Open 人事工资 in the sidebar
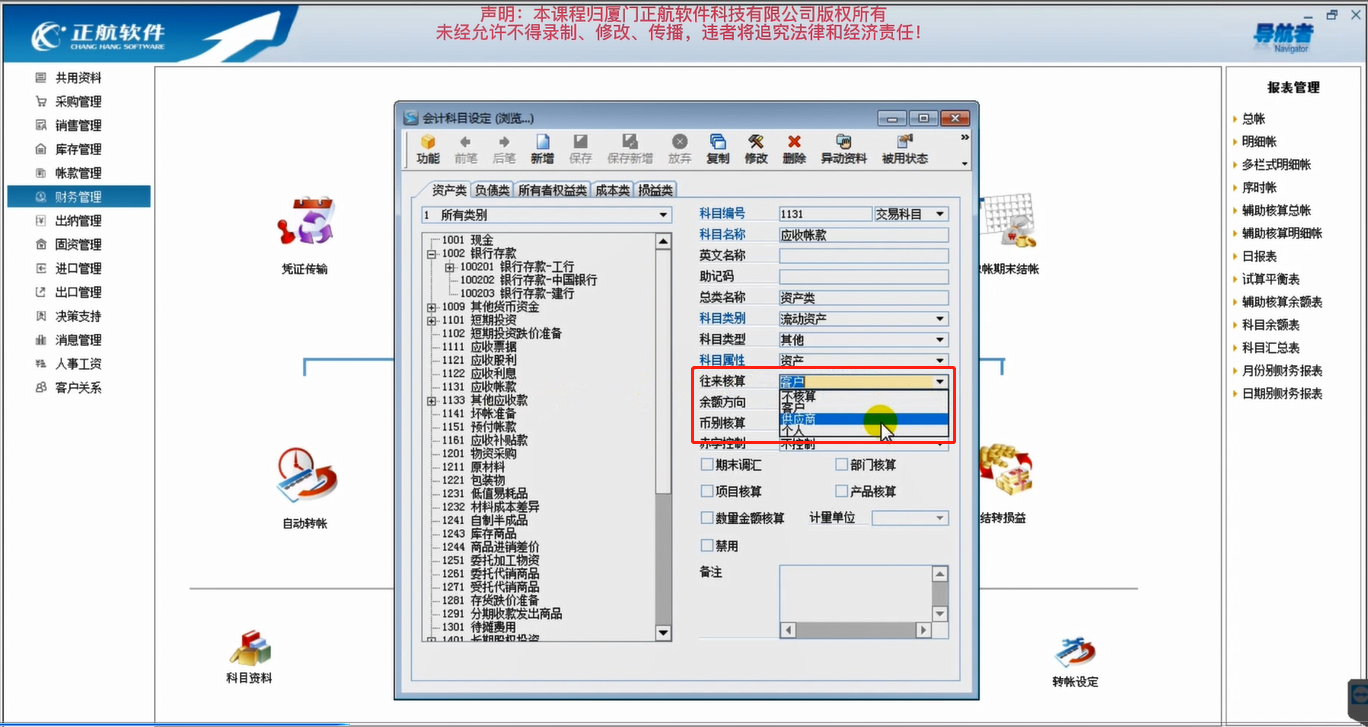The image size is (1368, 727). pyautogui.click(x=78, y=364)
